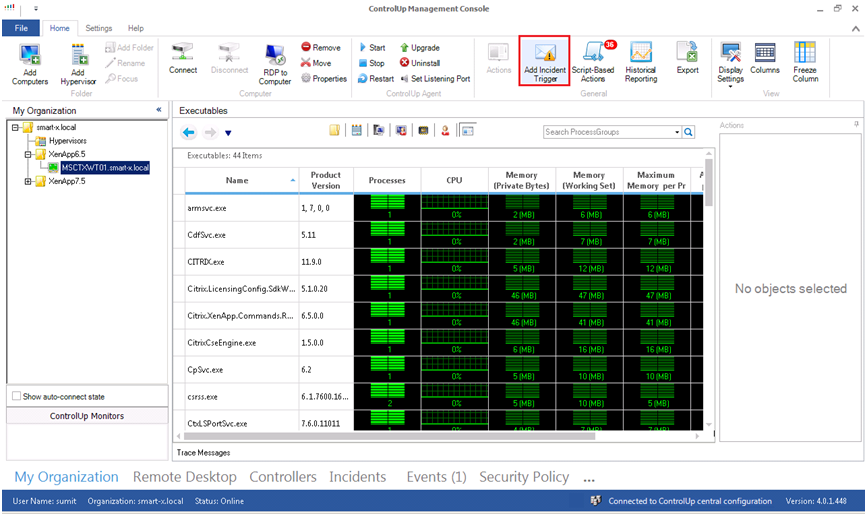867x516 pixels.
Task: Click the Add Hypervisor icon
Action: [78, 65]
